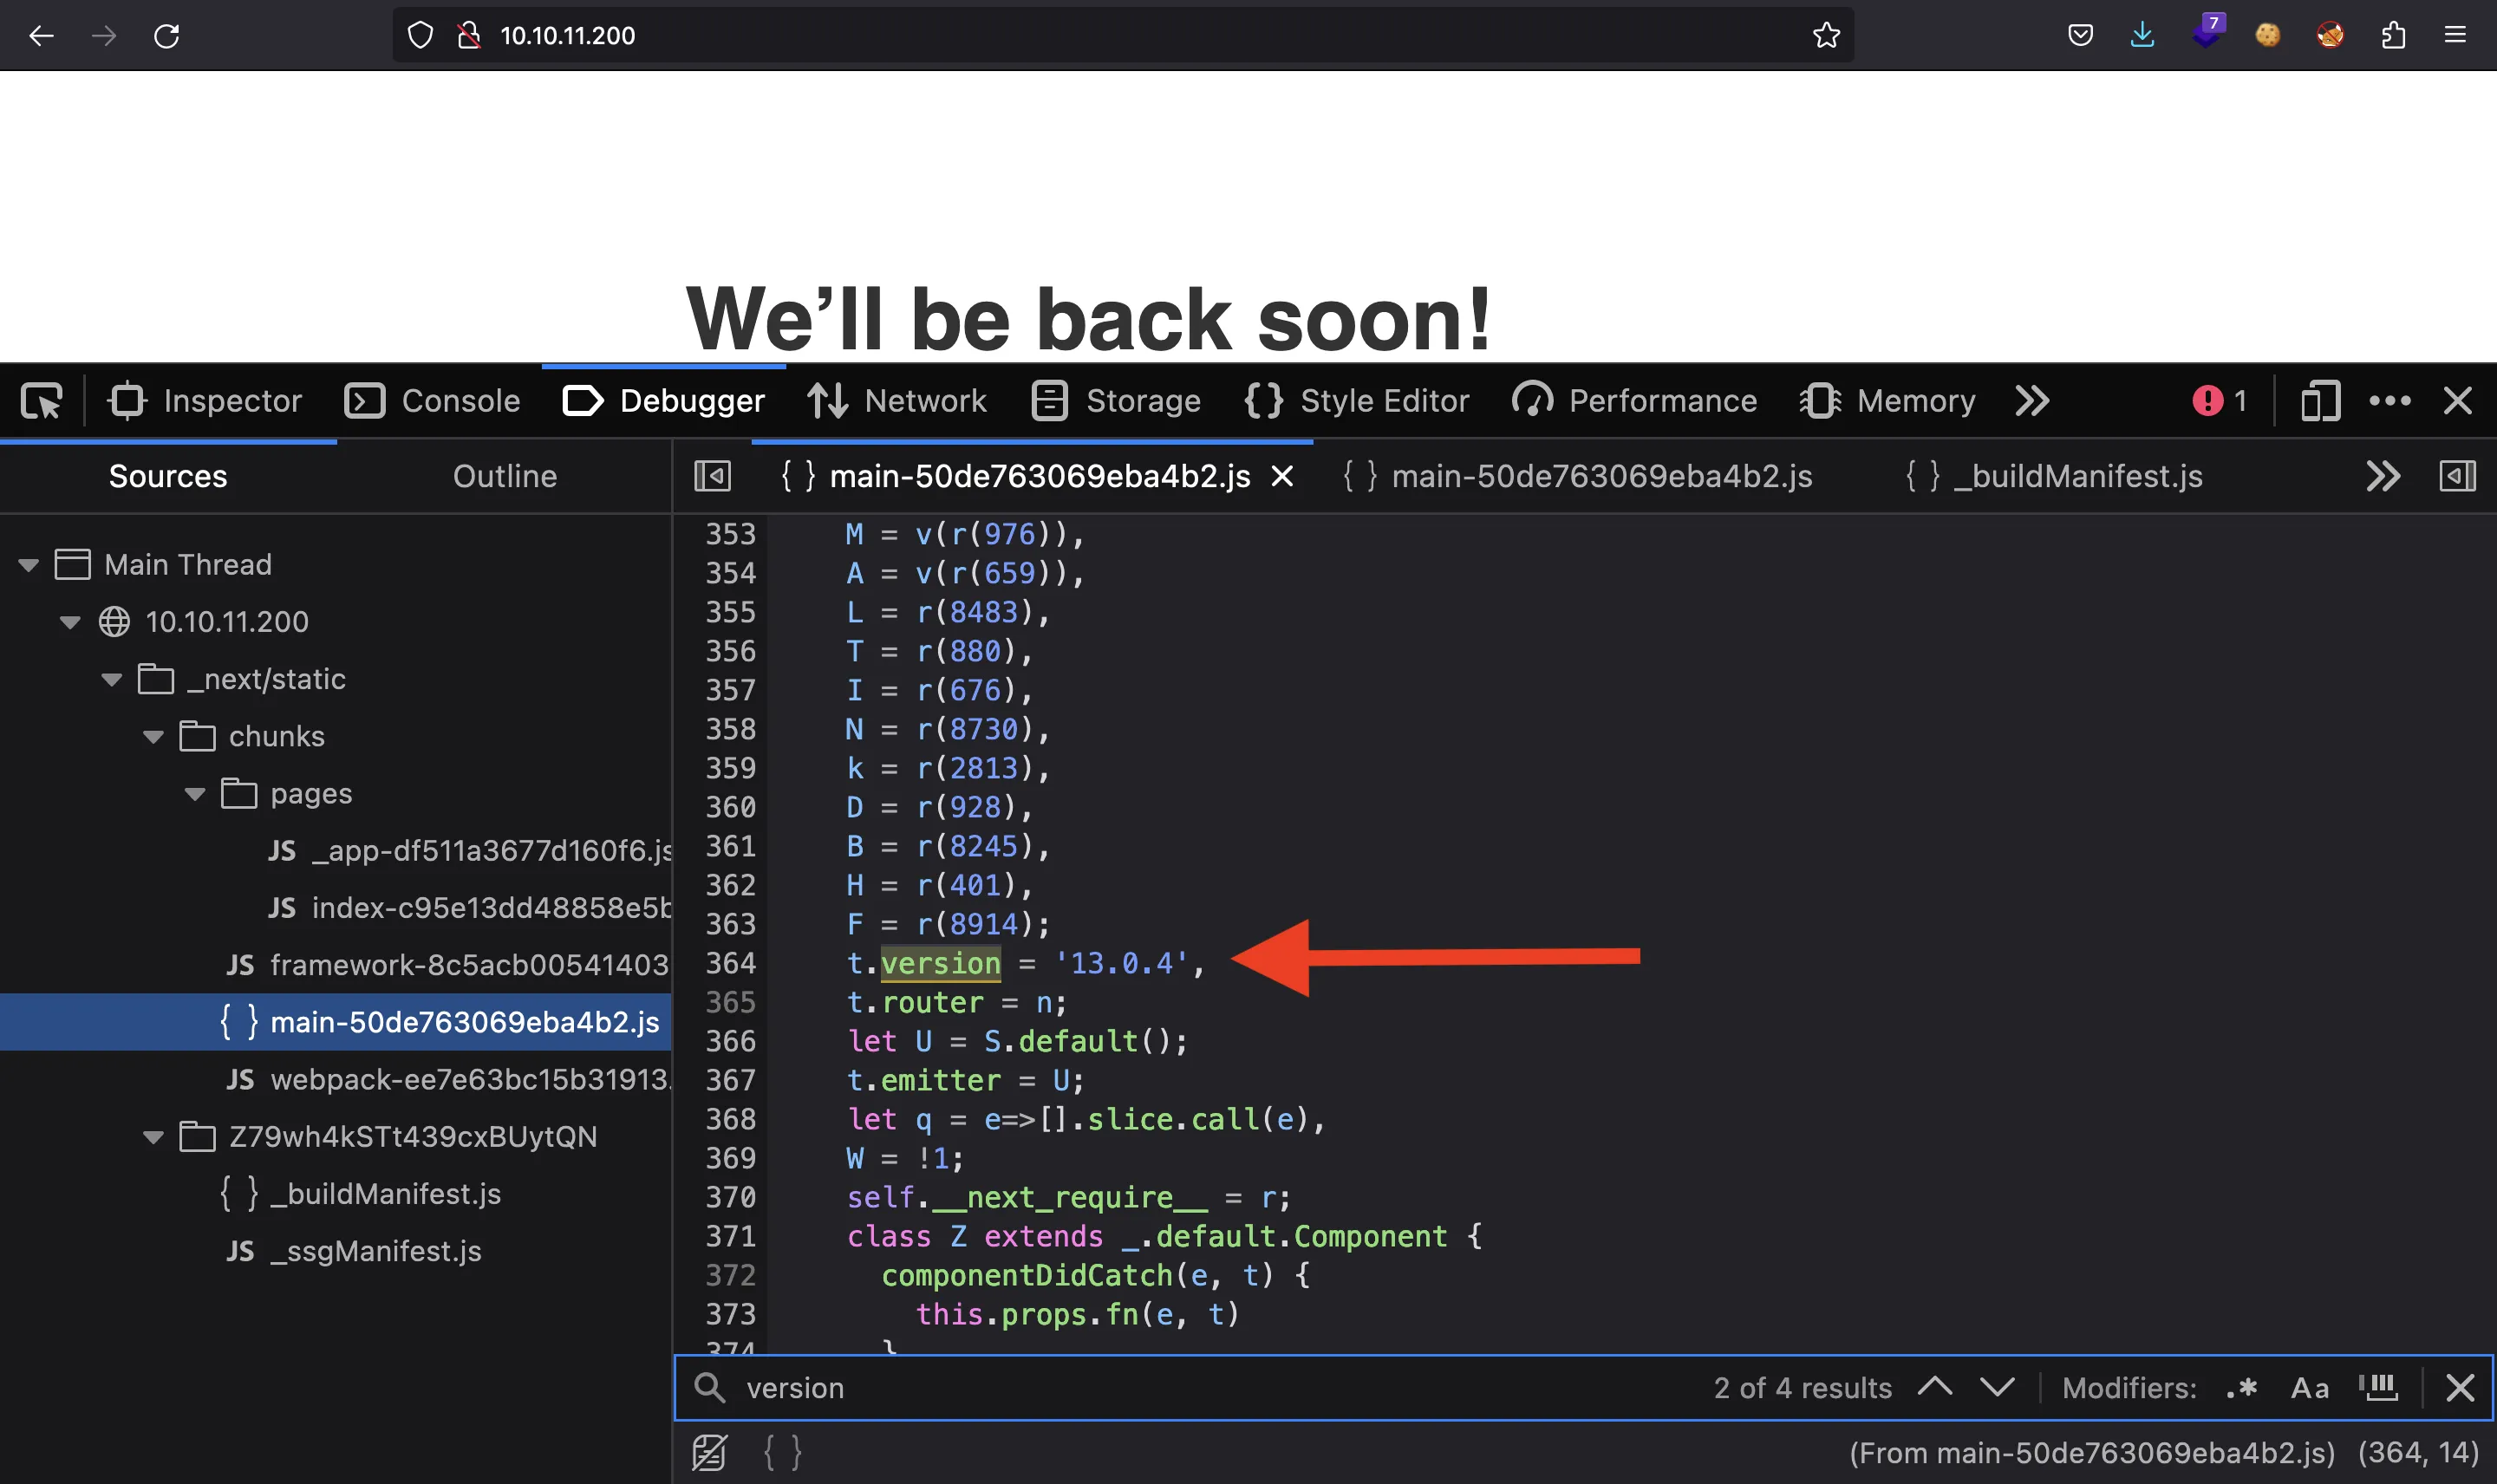Viewport: 2497px width, 1484px height.
Task: Toggle whole word search modifier
Action: tap(2377, 1388)
